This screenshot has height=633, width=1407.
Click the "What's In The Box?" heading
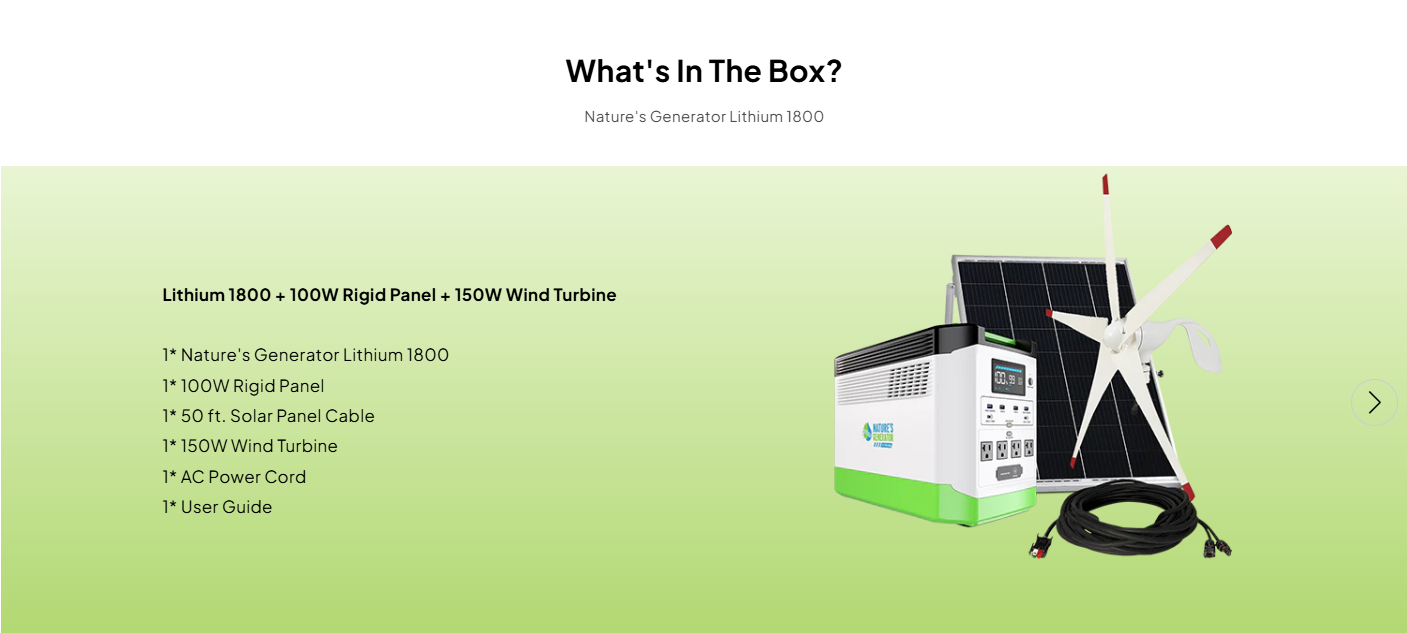[704, 71]
